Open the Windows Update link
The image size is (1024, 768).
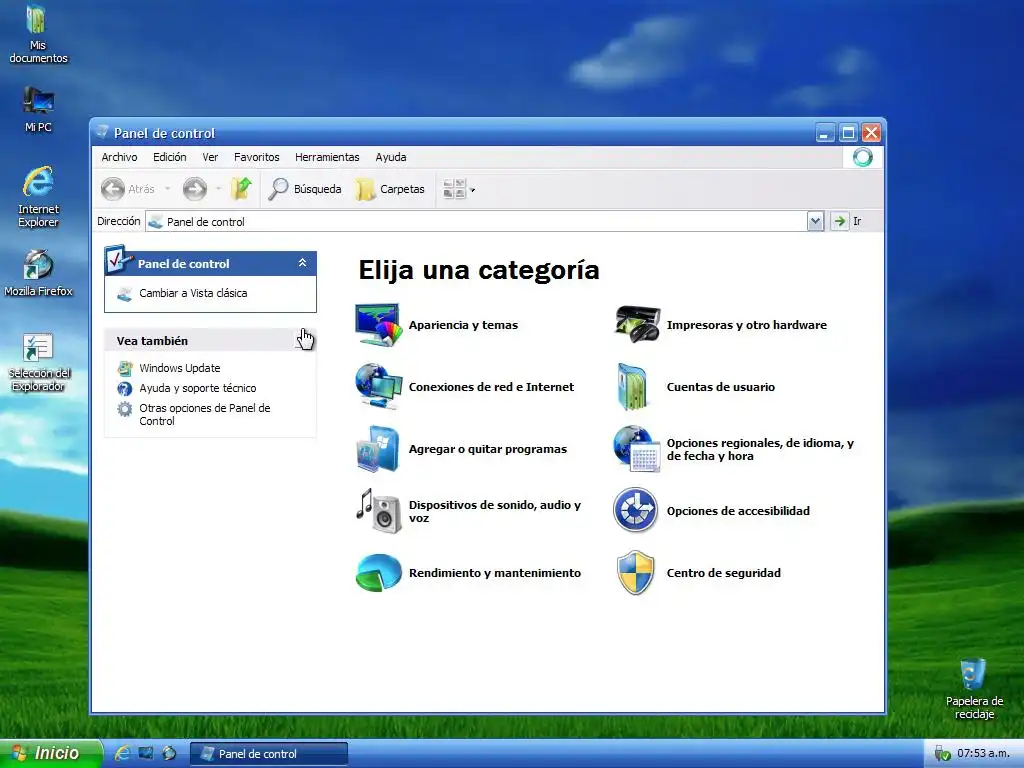180,368
